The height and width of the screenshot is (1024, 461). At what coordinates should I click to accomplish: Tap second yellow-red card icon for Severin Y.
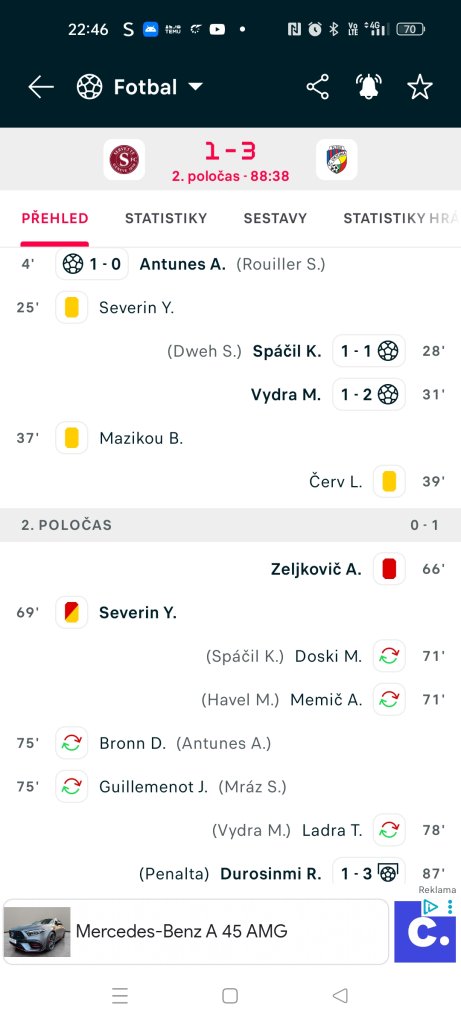coord(72,613)
